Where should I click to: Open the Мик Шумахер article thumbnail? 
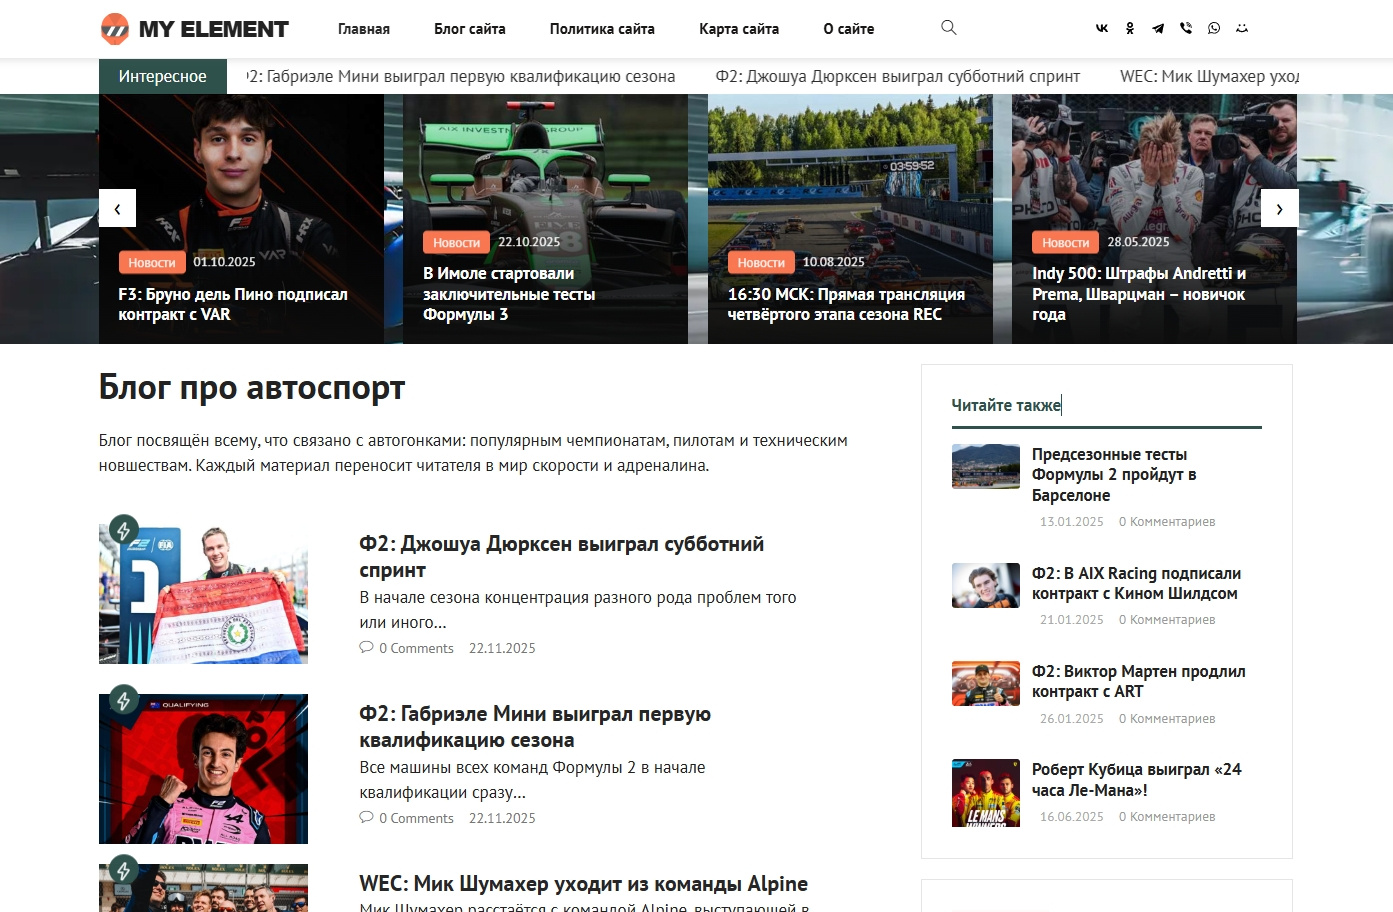click(x=204, y=888)
